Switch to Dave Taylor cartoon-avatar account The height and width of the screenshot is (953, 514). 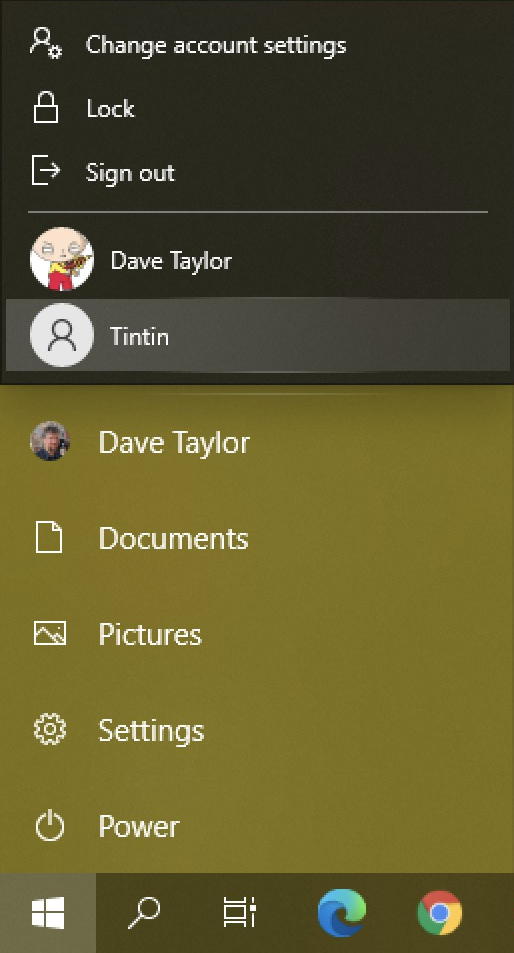(x=258, y=260)
